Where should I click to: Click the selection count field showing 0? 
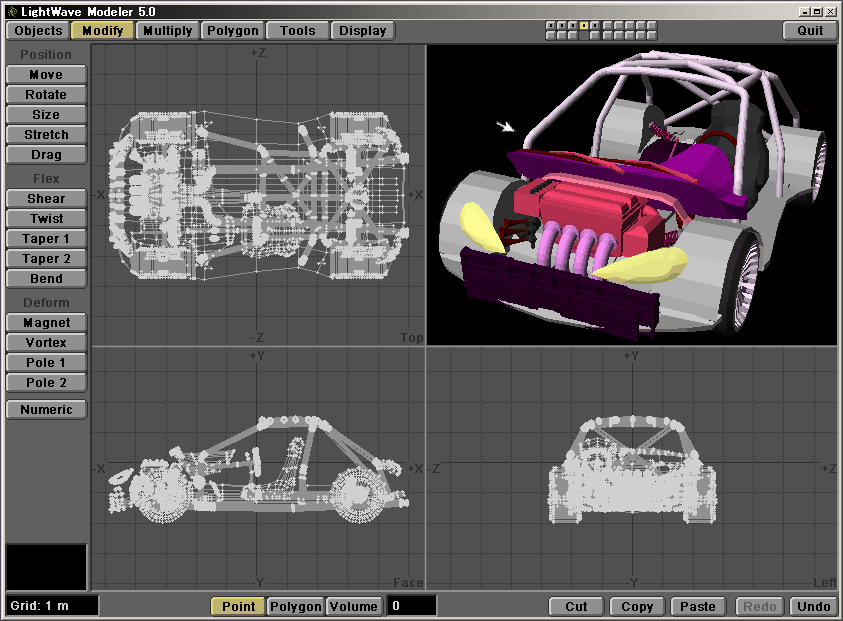click(412, 606)
